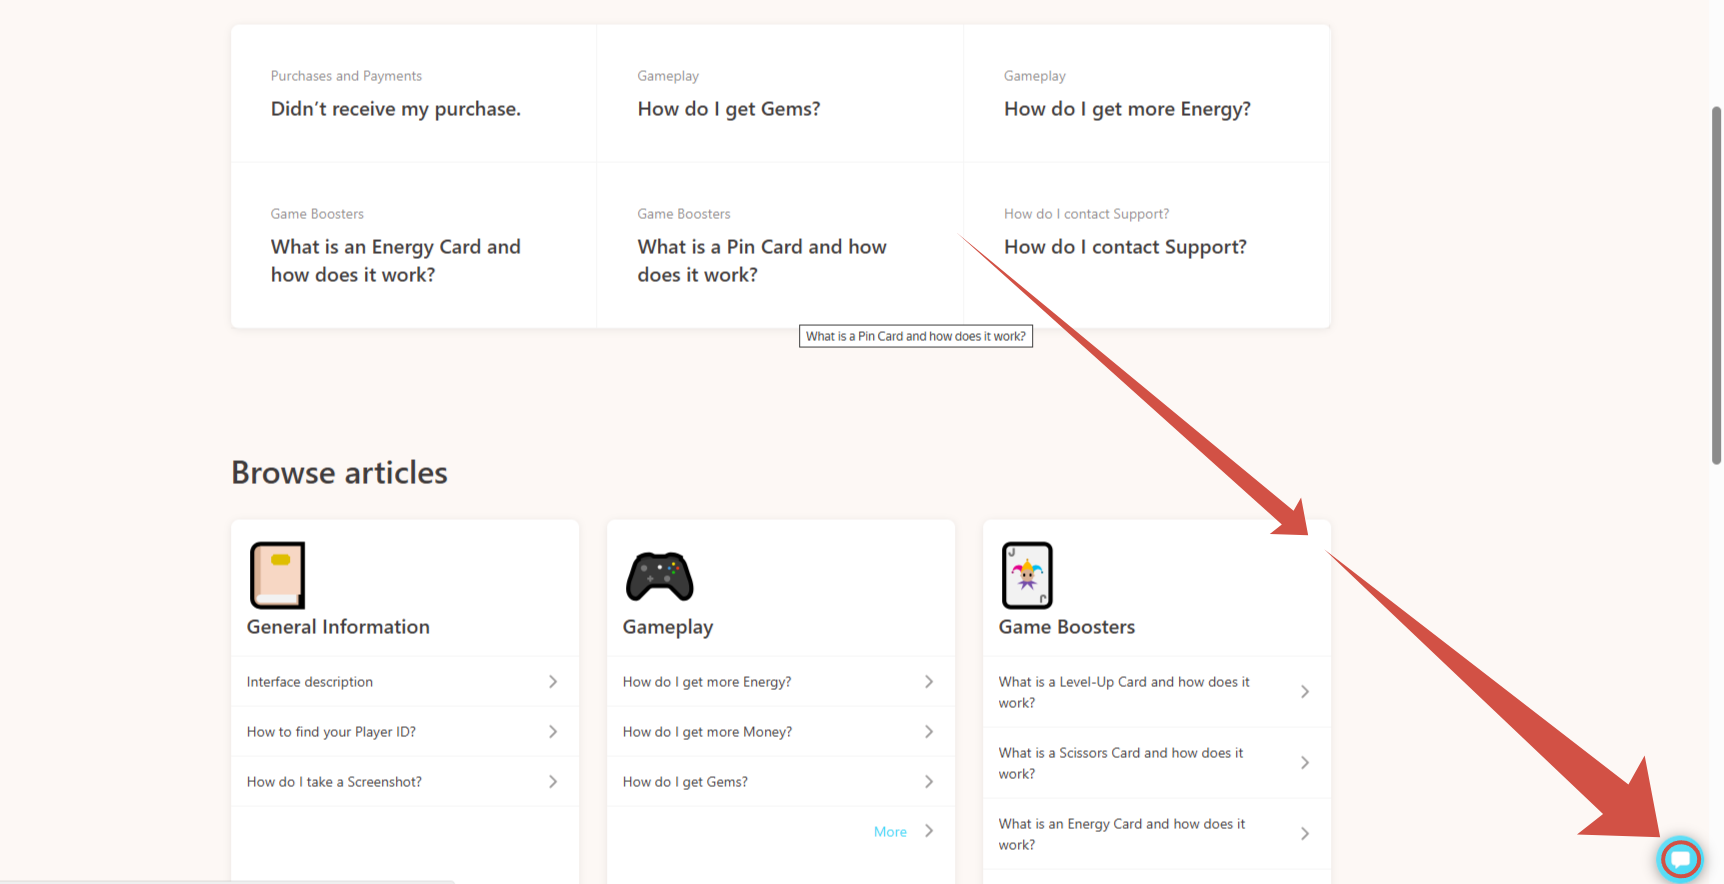This screenshot has width=1724, height=884.
Task: Select 'How do I get more Energy?' featured card
Action: (1127, 109)
